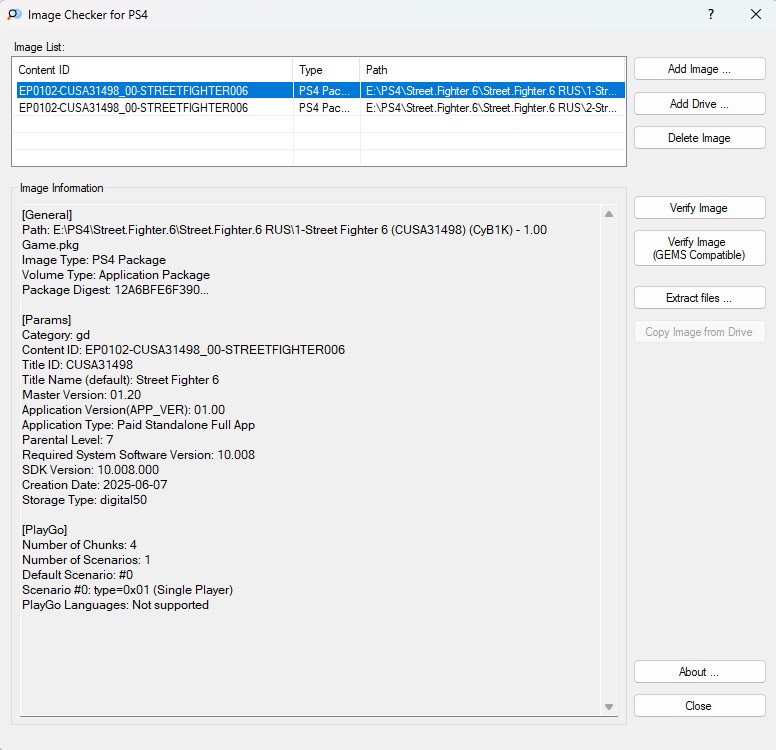The image size is (776, 750).
Task: Open the help question mark button
Action: pos(711,14)
